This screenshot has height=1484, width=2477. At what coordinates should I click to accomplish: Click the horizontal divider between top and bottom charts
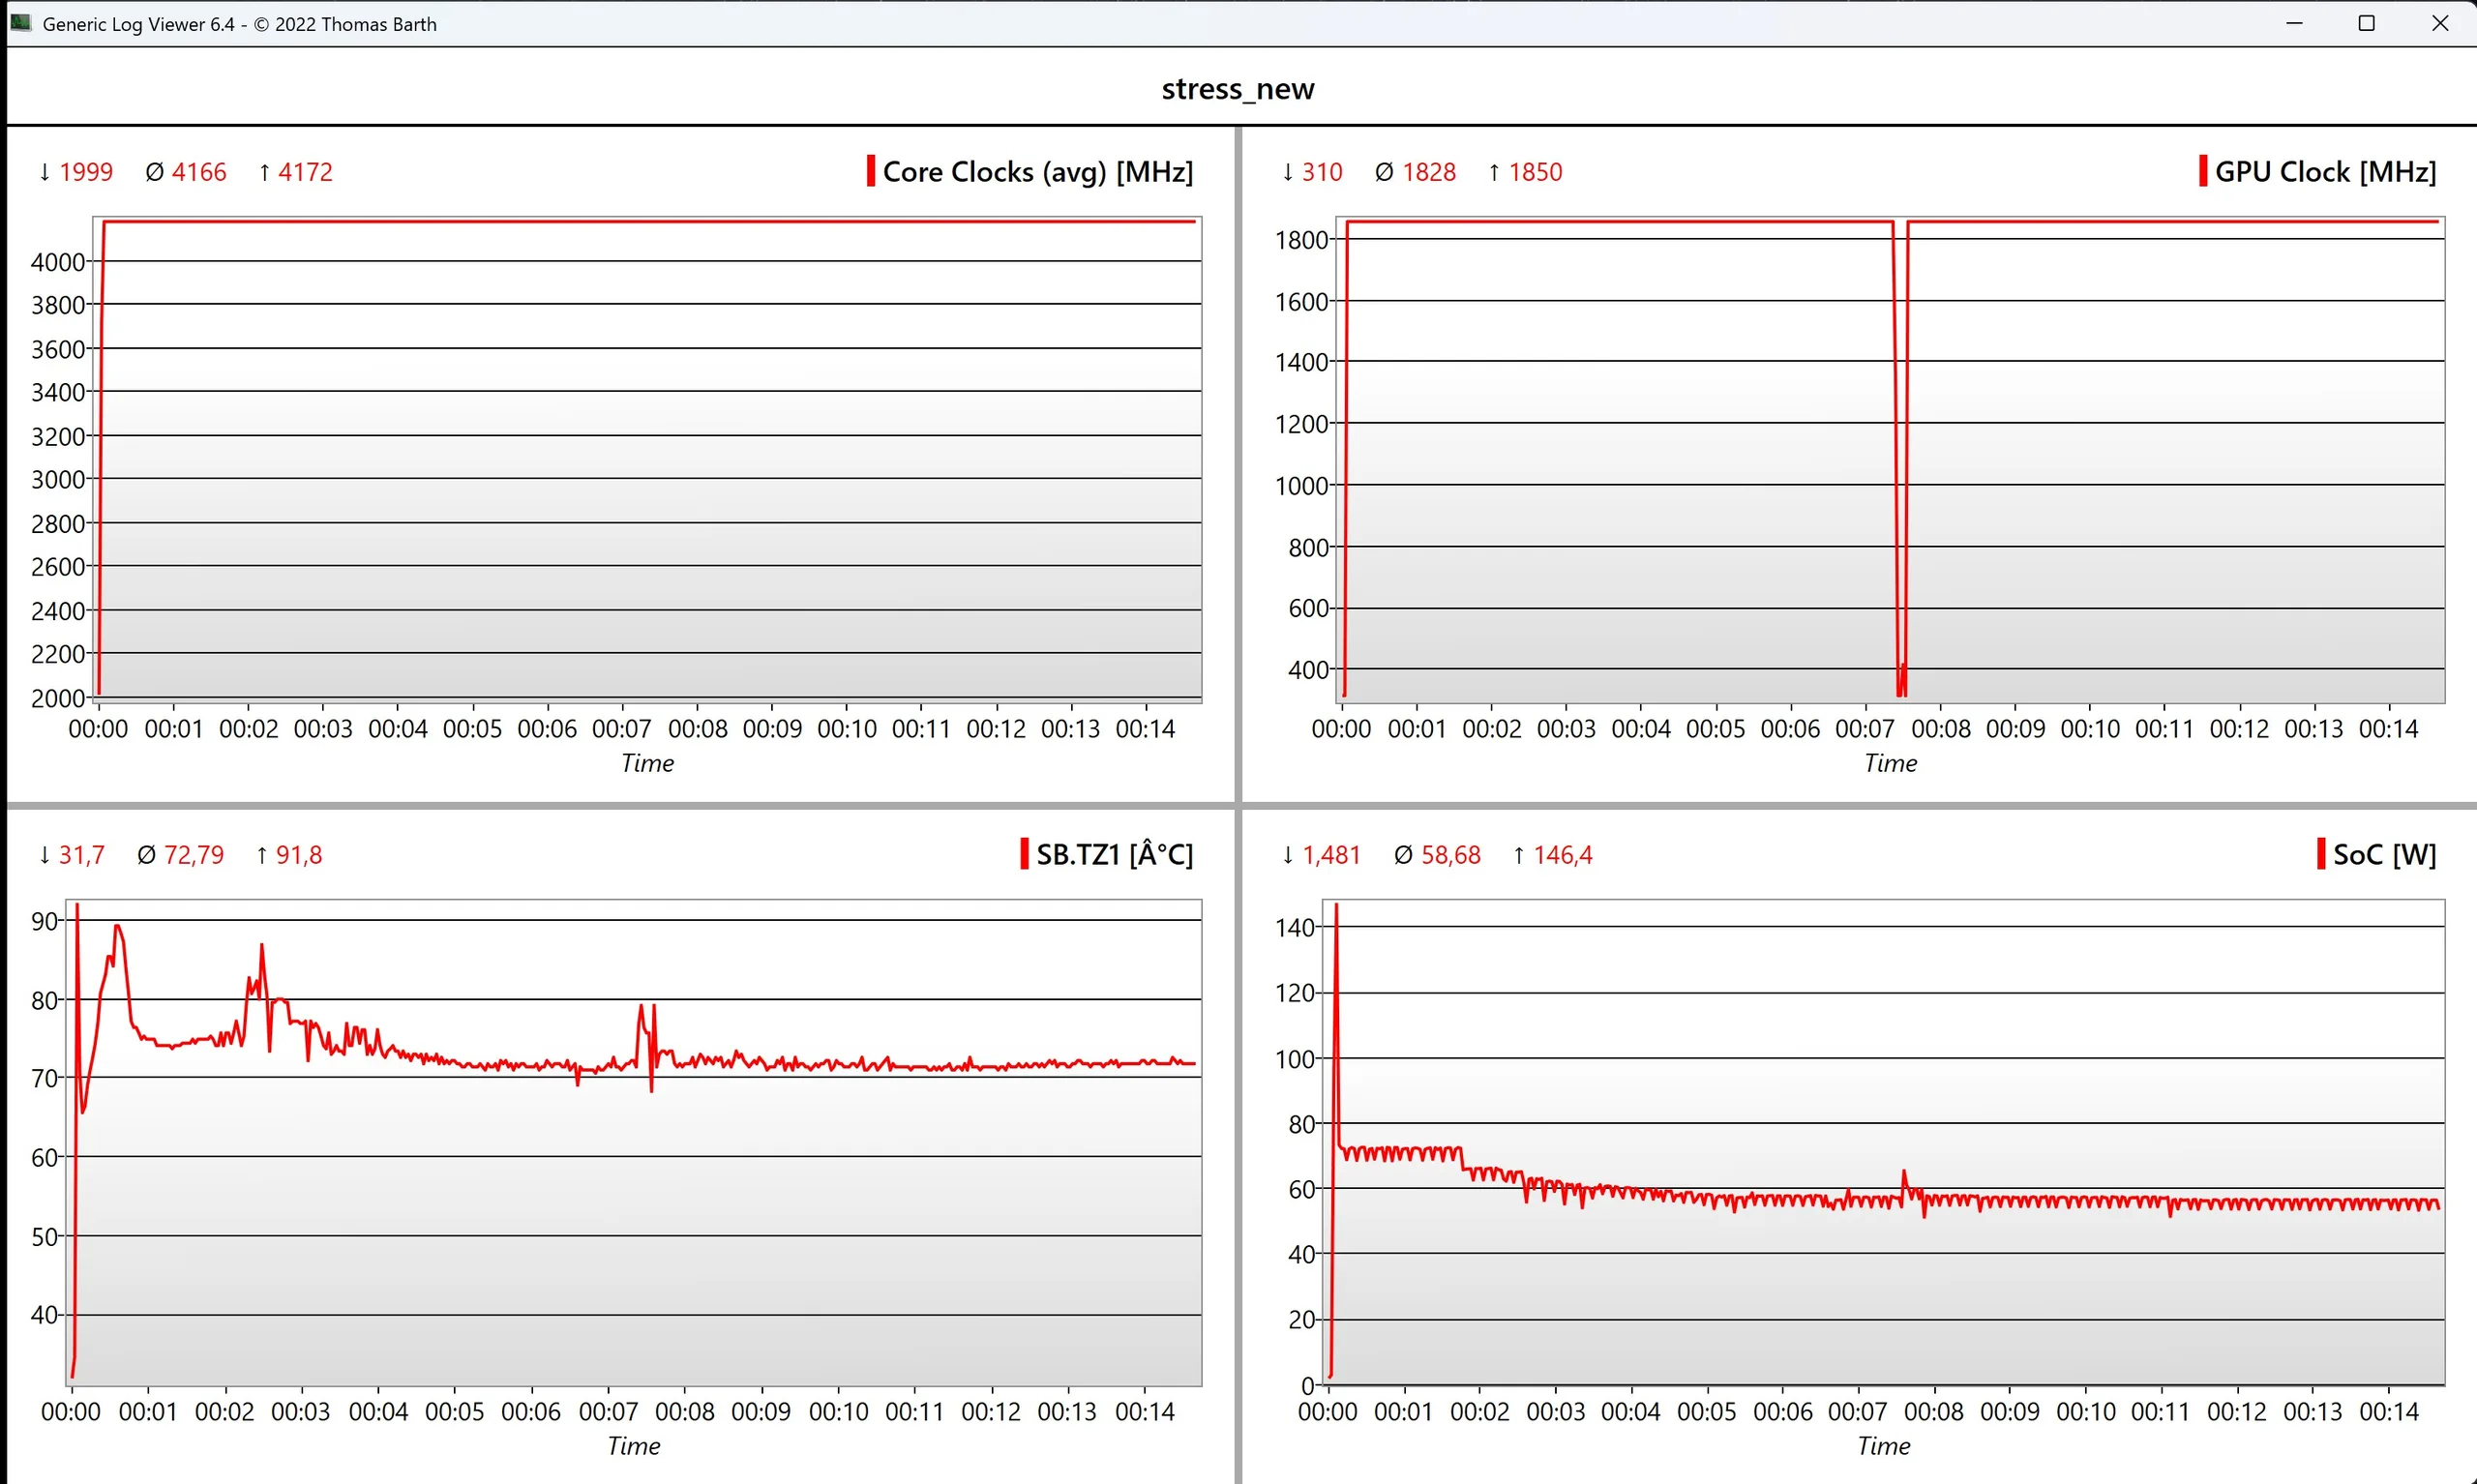click(620, 805)
